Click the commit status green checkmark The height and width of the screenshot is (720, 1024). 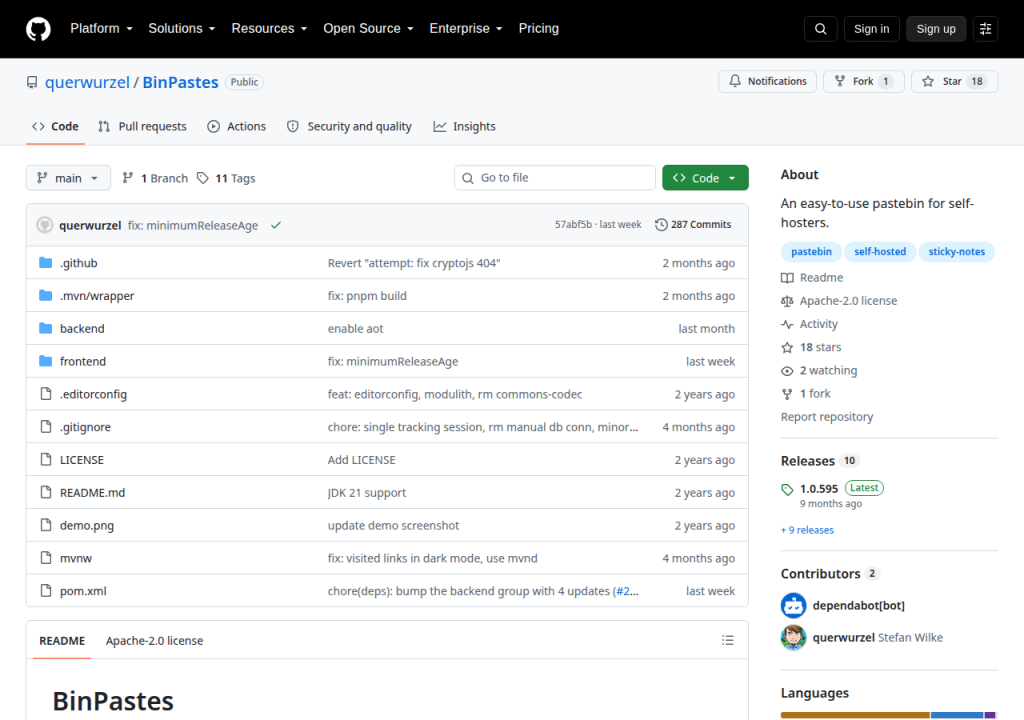coord(276,225)
